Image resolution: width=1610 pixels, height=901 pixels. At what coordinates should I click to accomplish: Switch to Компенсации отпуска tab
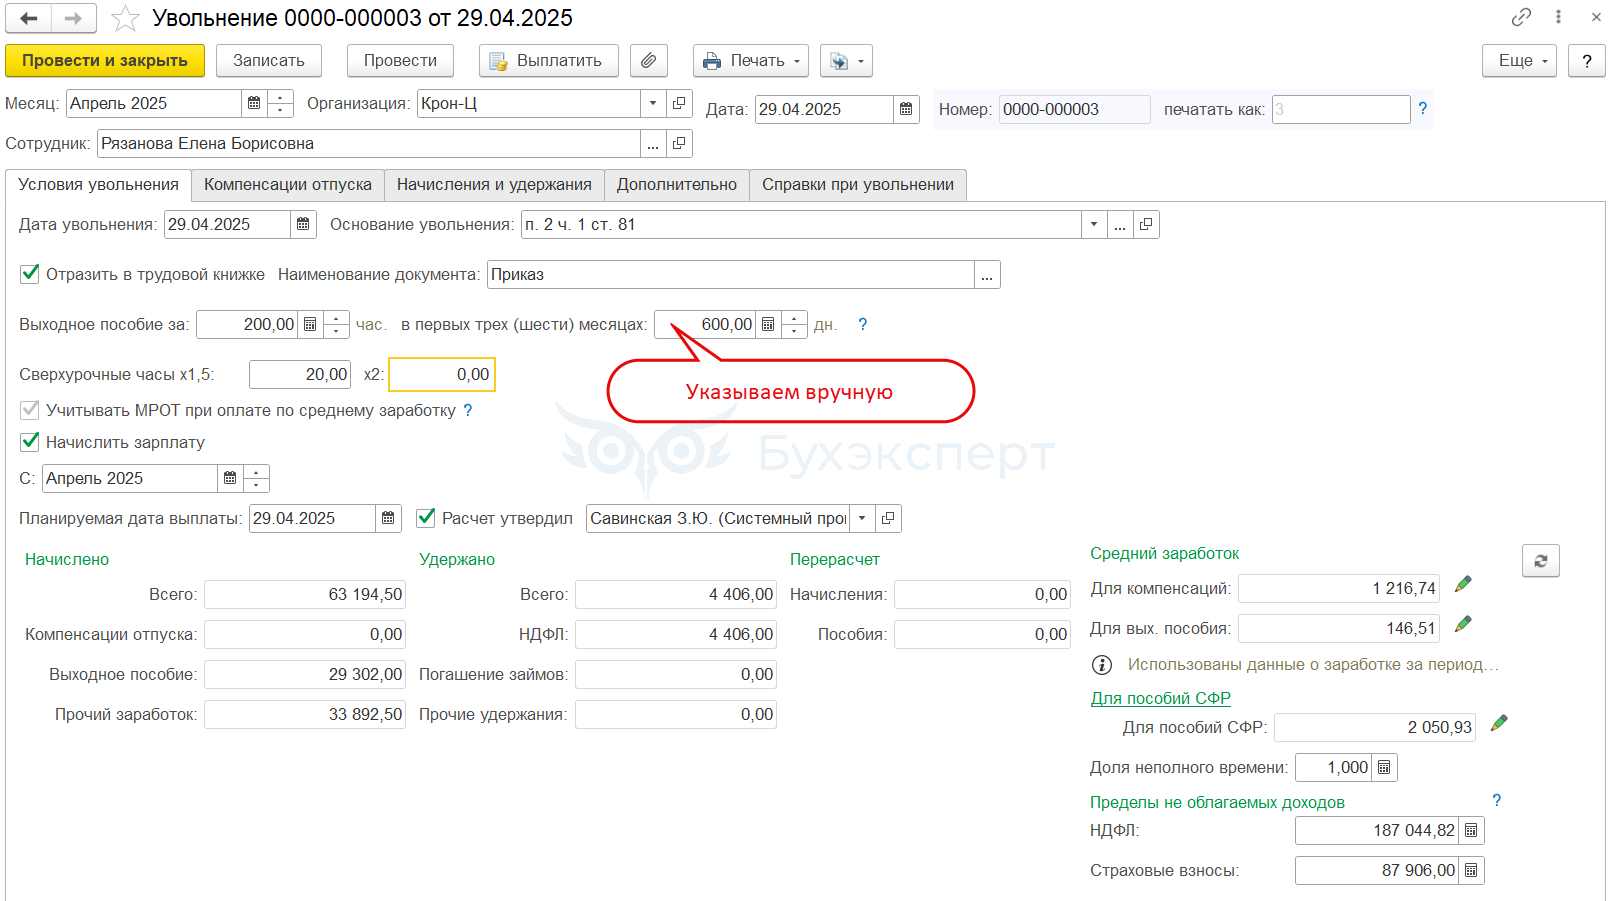[x=287, y=185]
